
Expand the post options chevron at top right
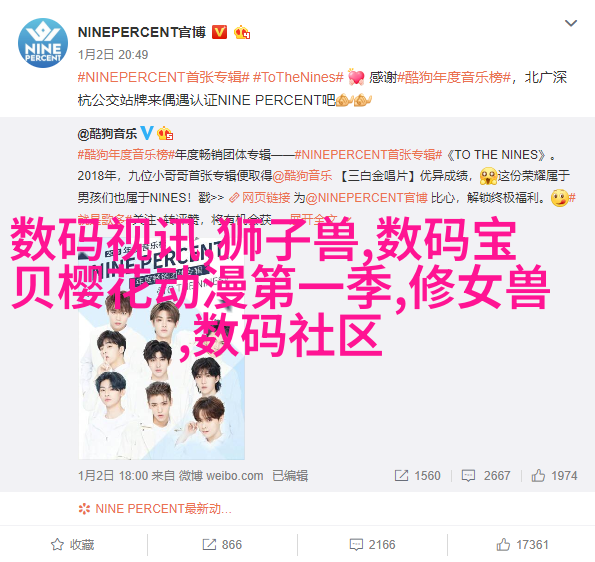[x=571, y=24]
